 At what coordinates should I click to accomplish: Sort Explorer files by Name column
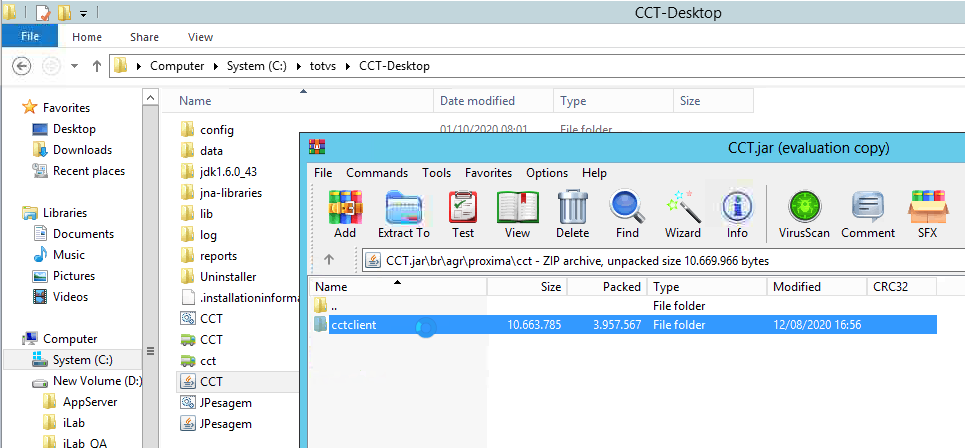(298, 101)
